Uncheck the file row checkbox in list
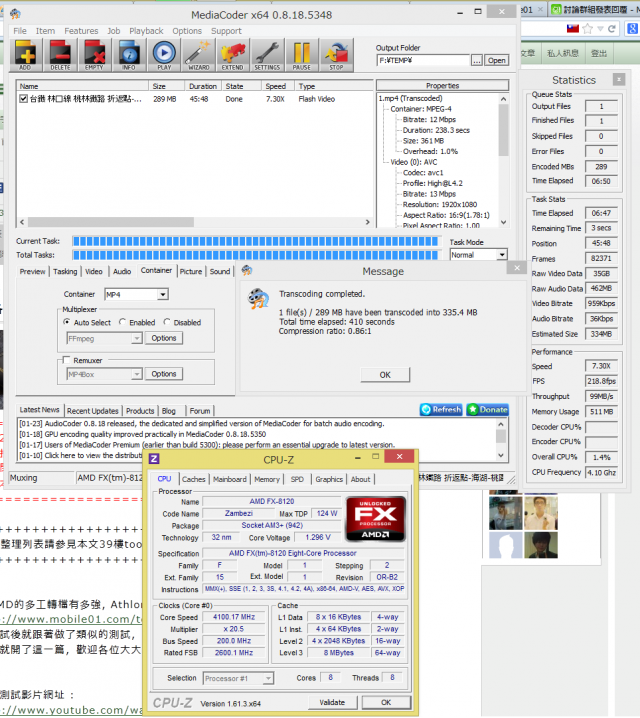The height and width of the screenshot is (718, 640). pos(23,98)
